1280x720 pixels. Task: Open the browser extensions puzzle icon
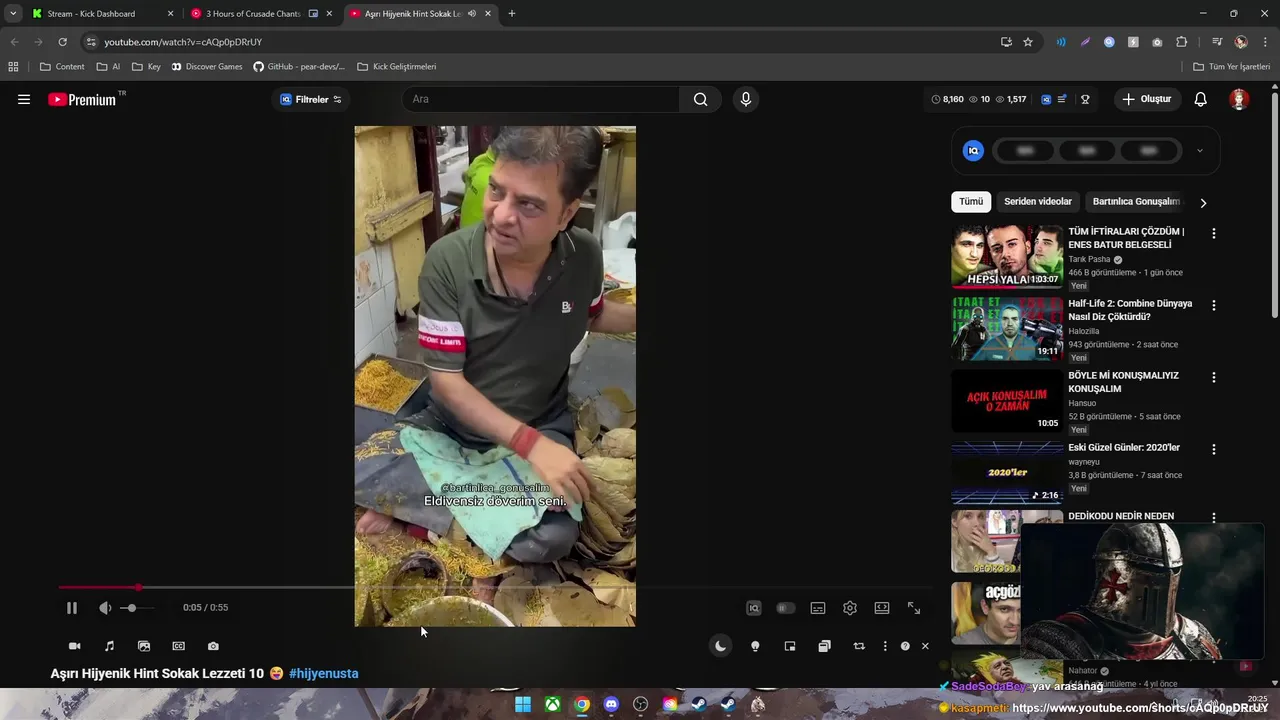pos(1181,42)
